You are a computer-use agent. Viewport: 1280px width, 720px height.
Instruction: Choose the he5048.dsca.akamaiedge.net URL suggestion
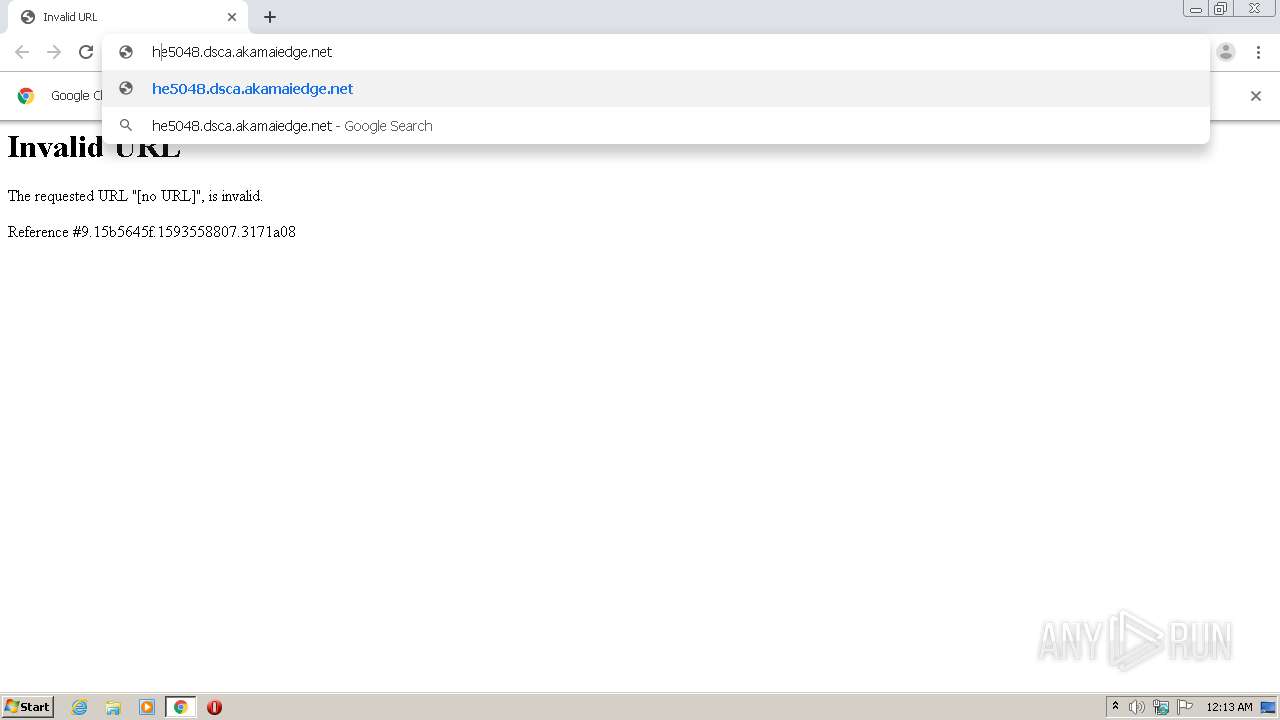coord(655,89)
